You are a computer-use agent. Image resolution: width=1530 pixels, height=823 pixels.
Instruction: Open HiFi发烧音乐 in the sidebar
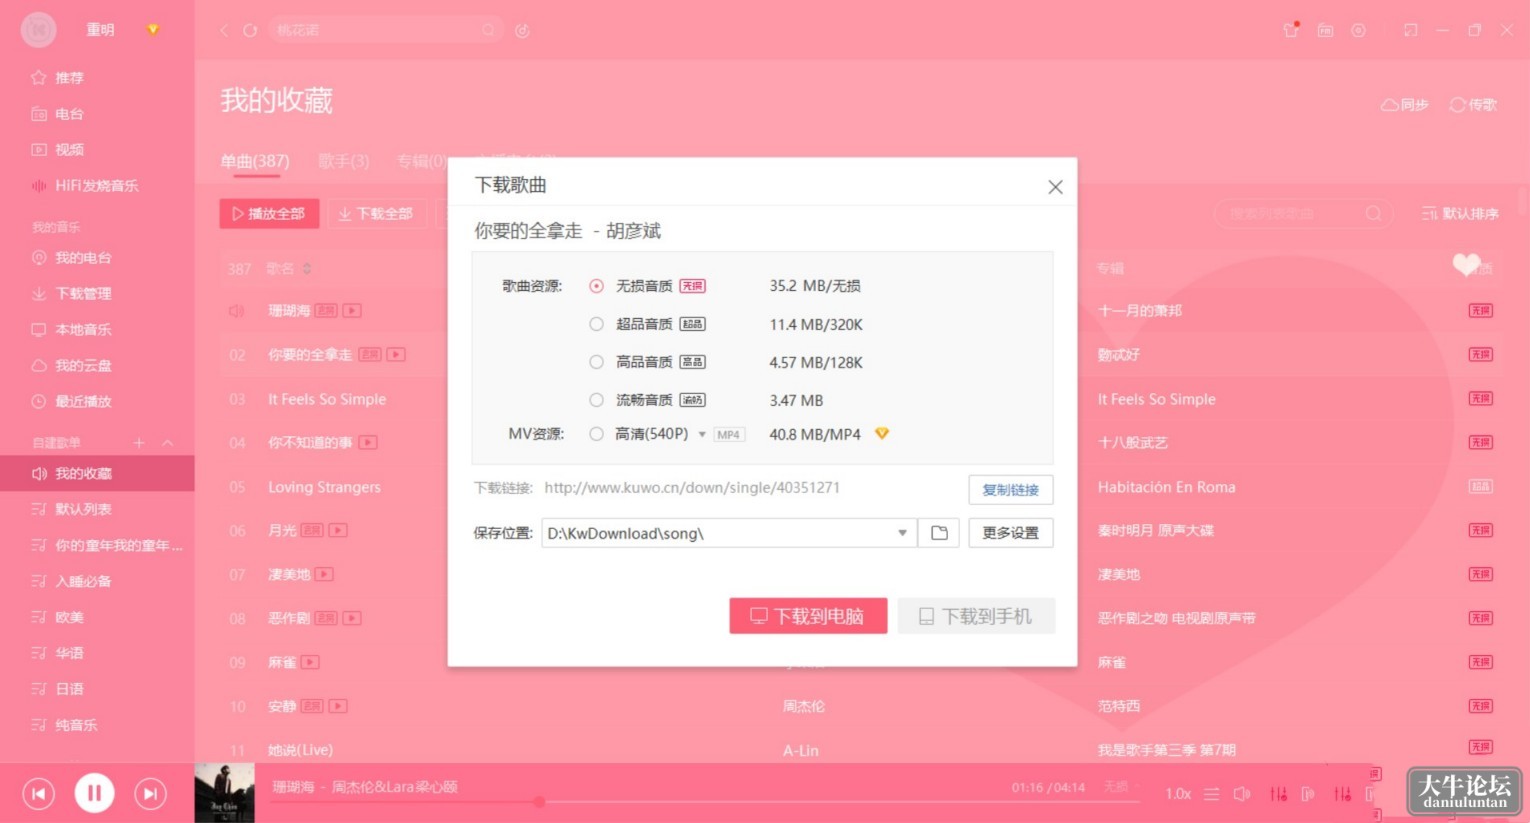point(97,185)
